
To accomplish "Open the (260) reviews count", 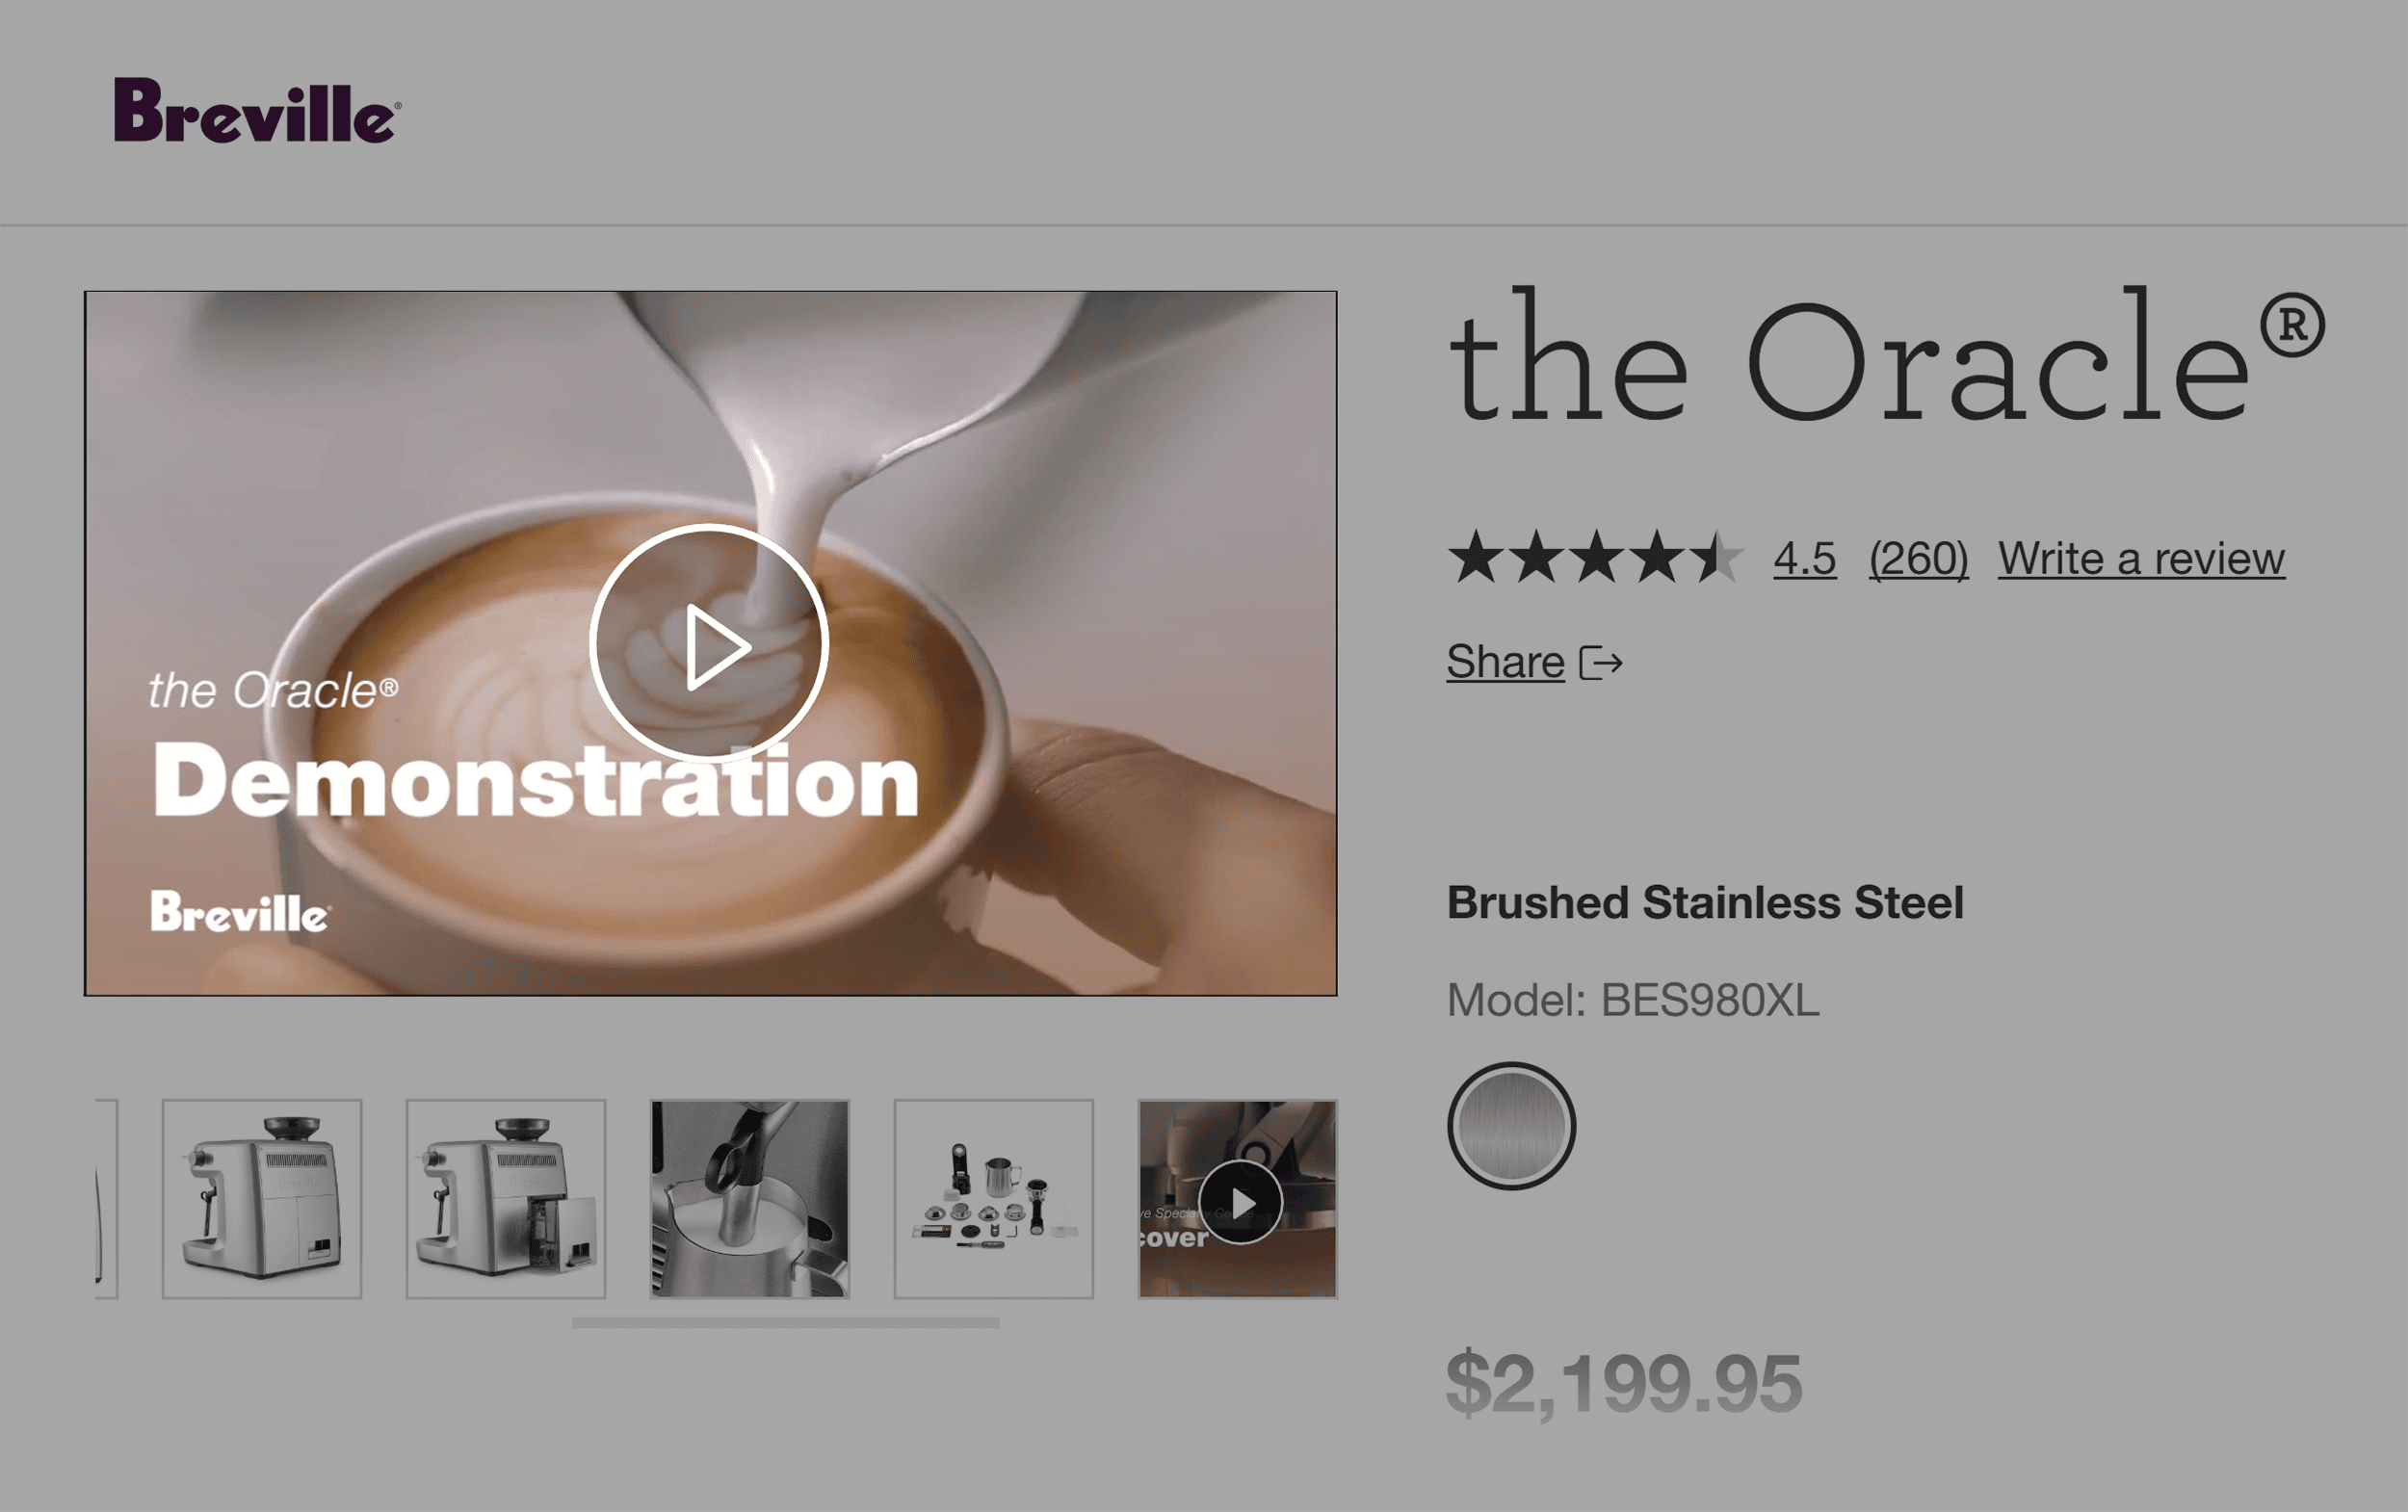I will (1919, 558).
